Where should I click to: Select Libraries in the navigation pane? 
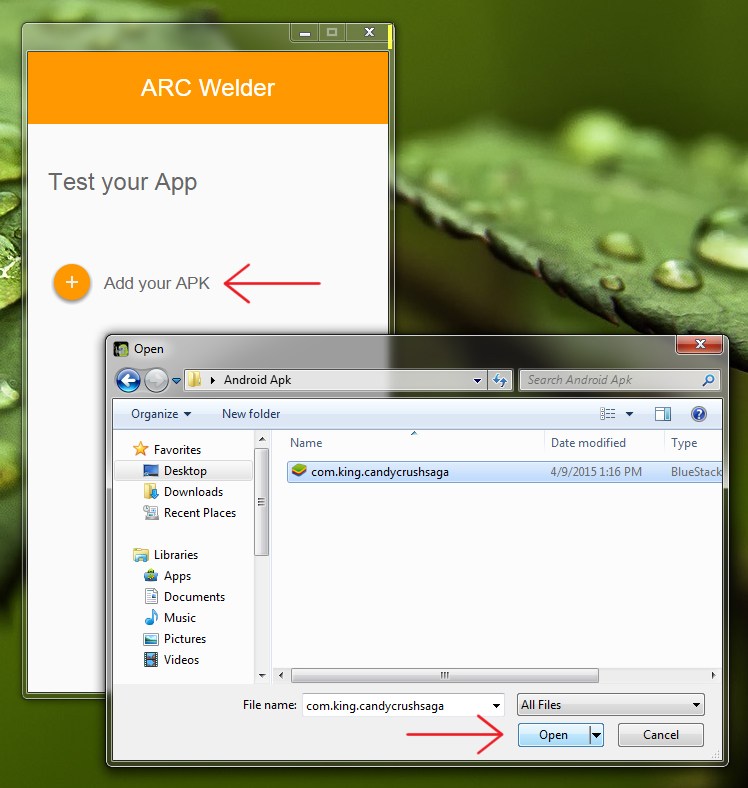[x=175, y=554]
